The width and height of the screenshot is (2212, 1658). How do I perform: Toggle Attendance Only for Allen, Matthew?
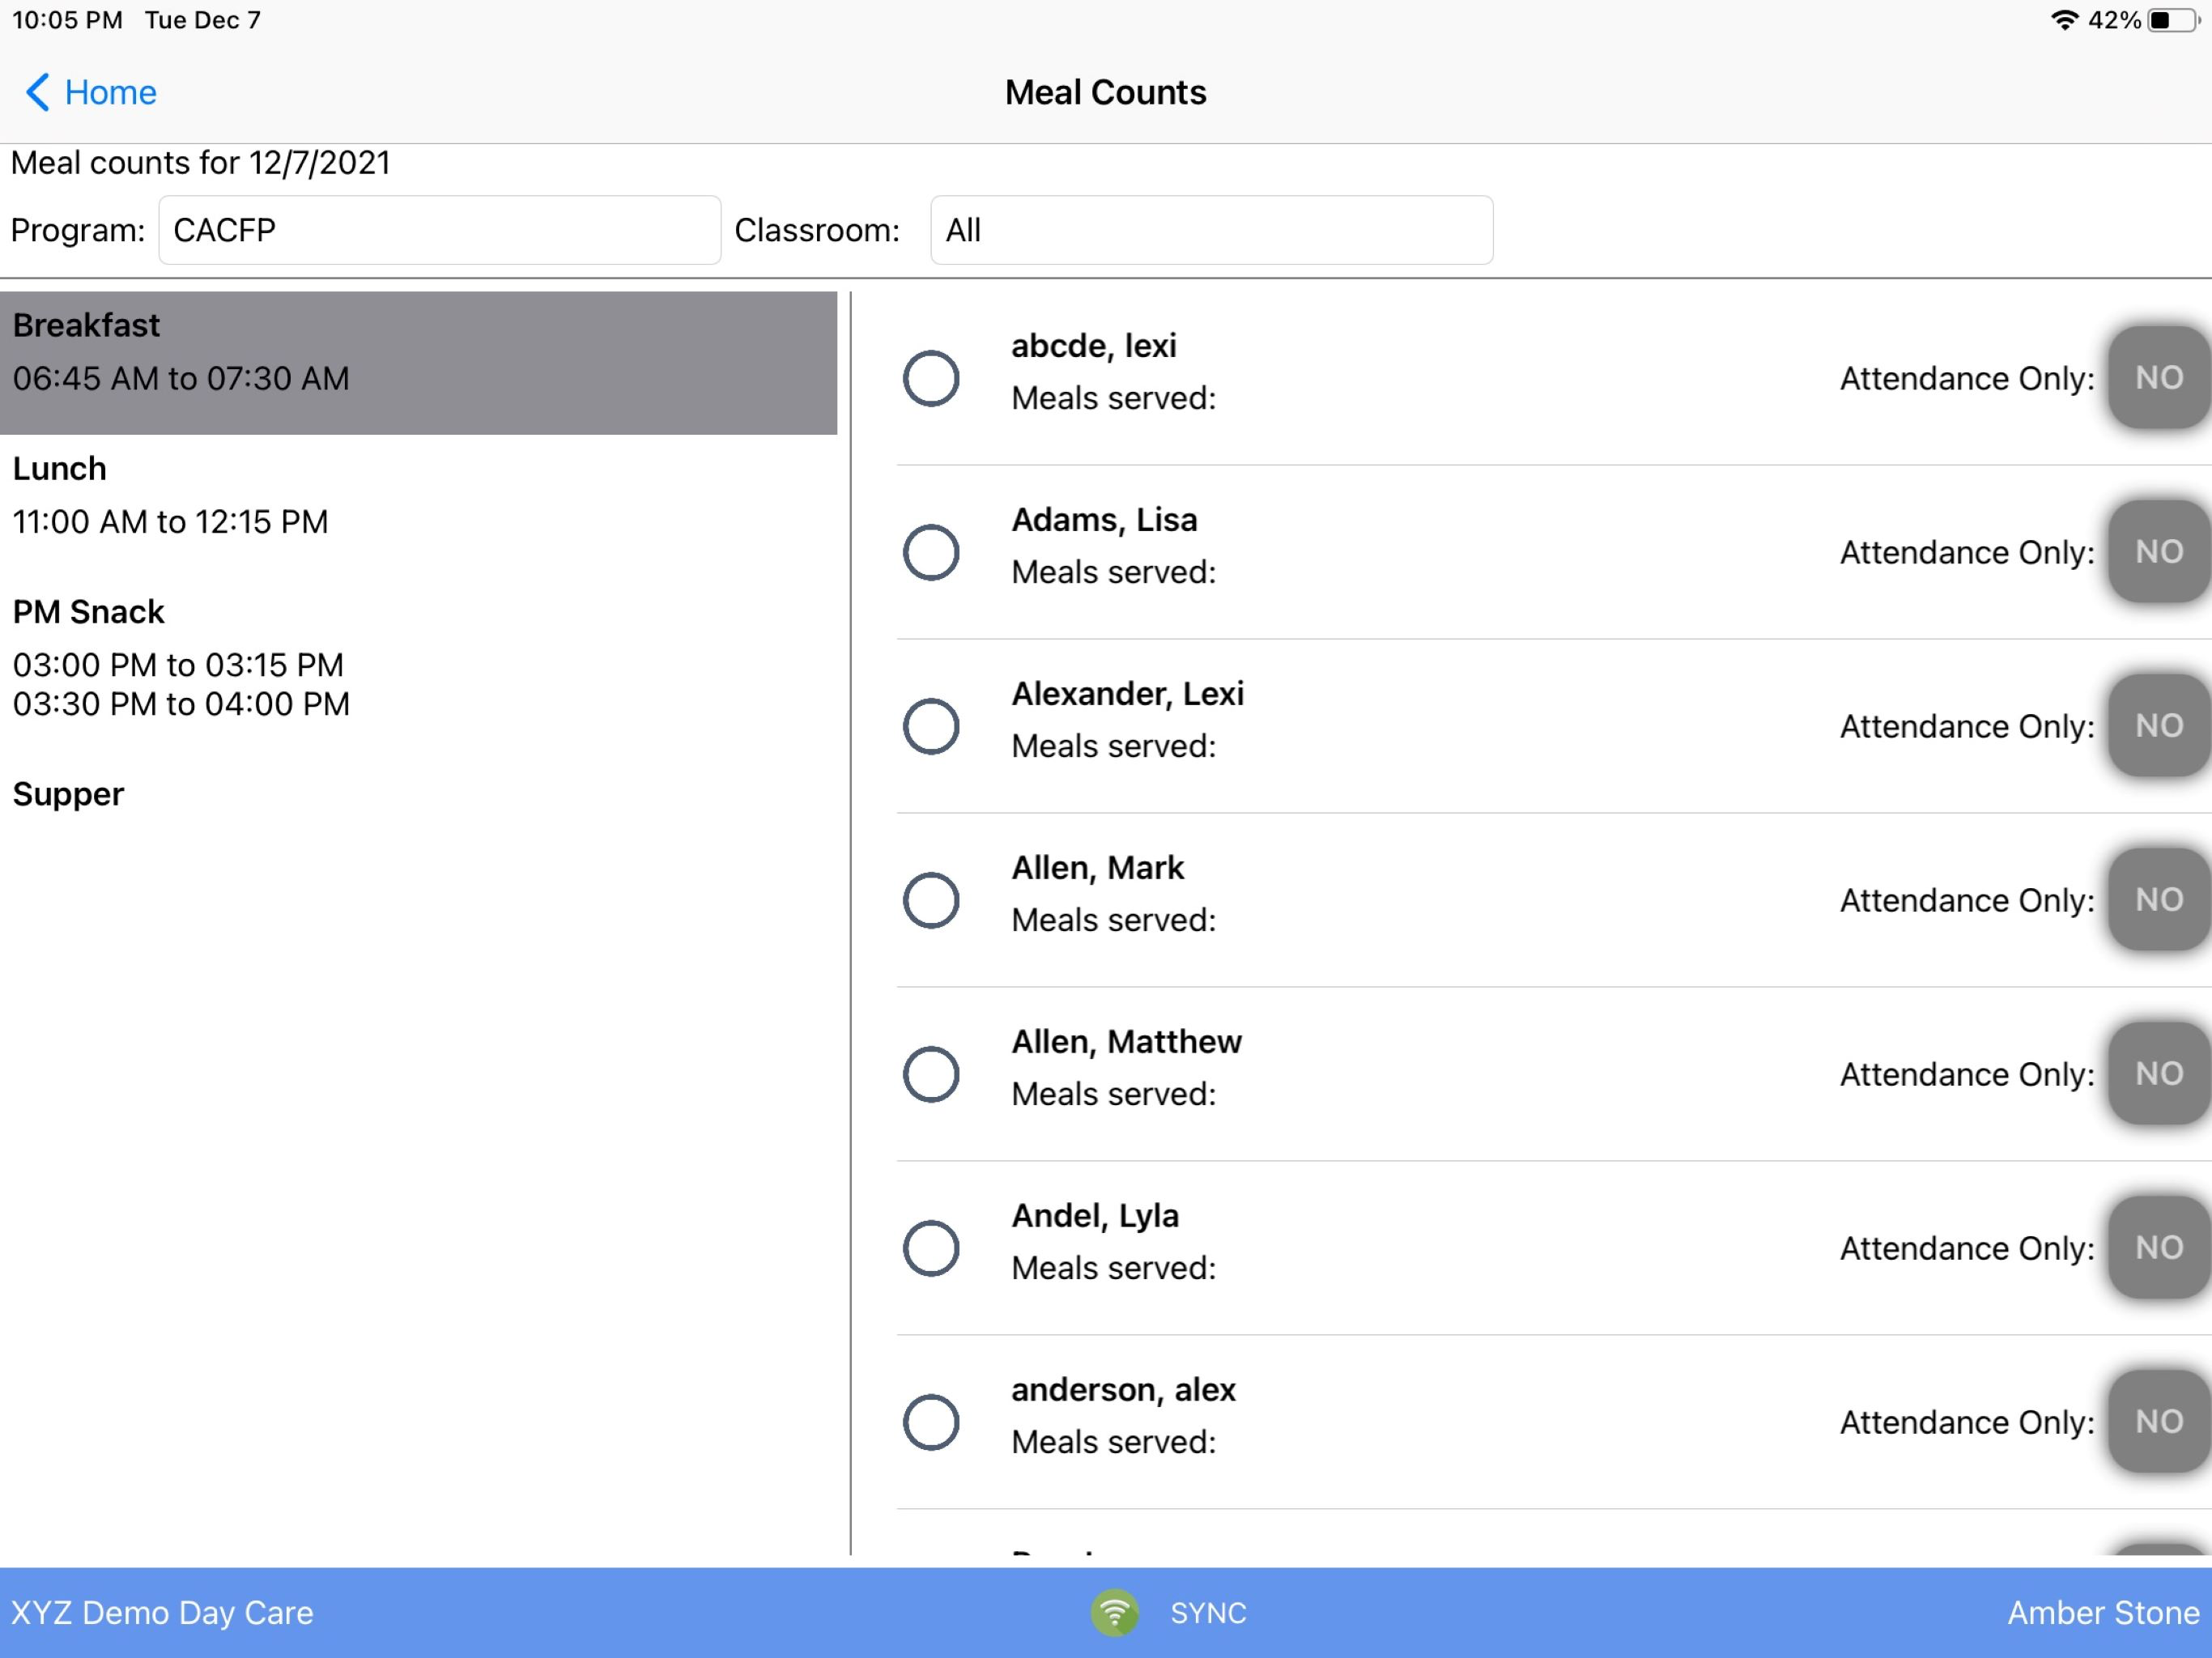click(x=2159, y=1073)
